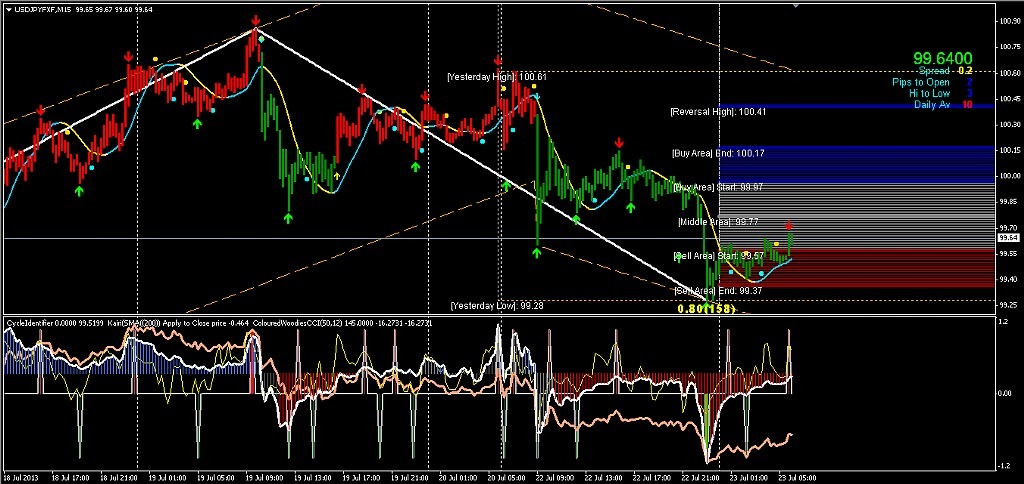1024x484 pixels.
Task: Click the 100.60 price axis value
Action: click(1010, 73)
